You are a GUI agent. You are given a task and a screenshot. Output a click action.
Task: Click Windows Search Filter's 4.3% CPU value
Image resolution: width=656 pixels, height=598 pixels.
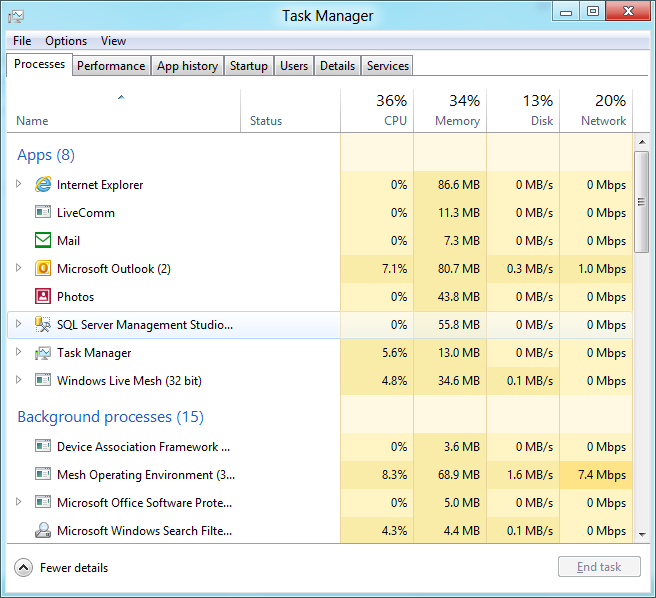394,531
